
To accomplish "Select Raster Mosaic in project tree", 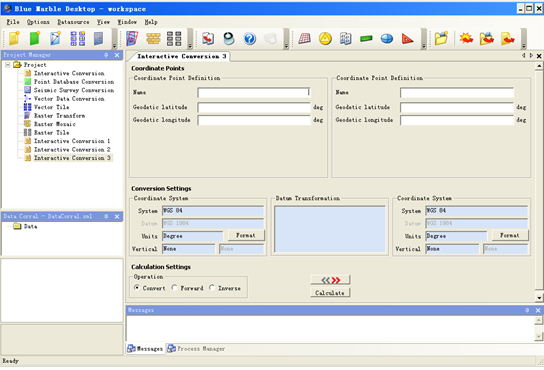I will [x=49, y=124].
